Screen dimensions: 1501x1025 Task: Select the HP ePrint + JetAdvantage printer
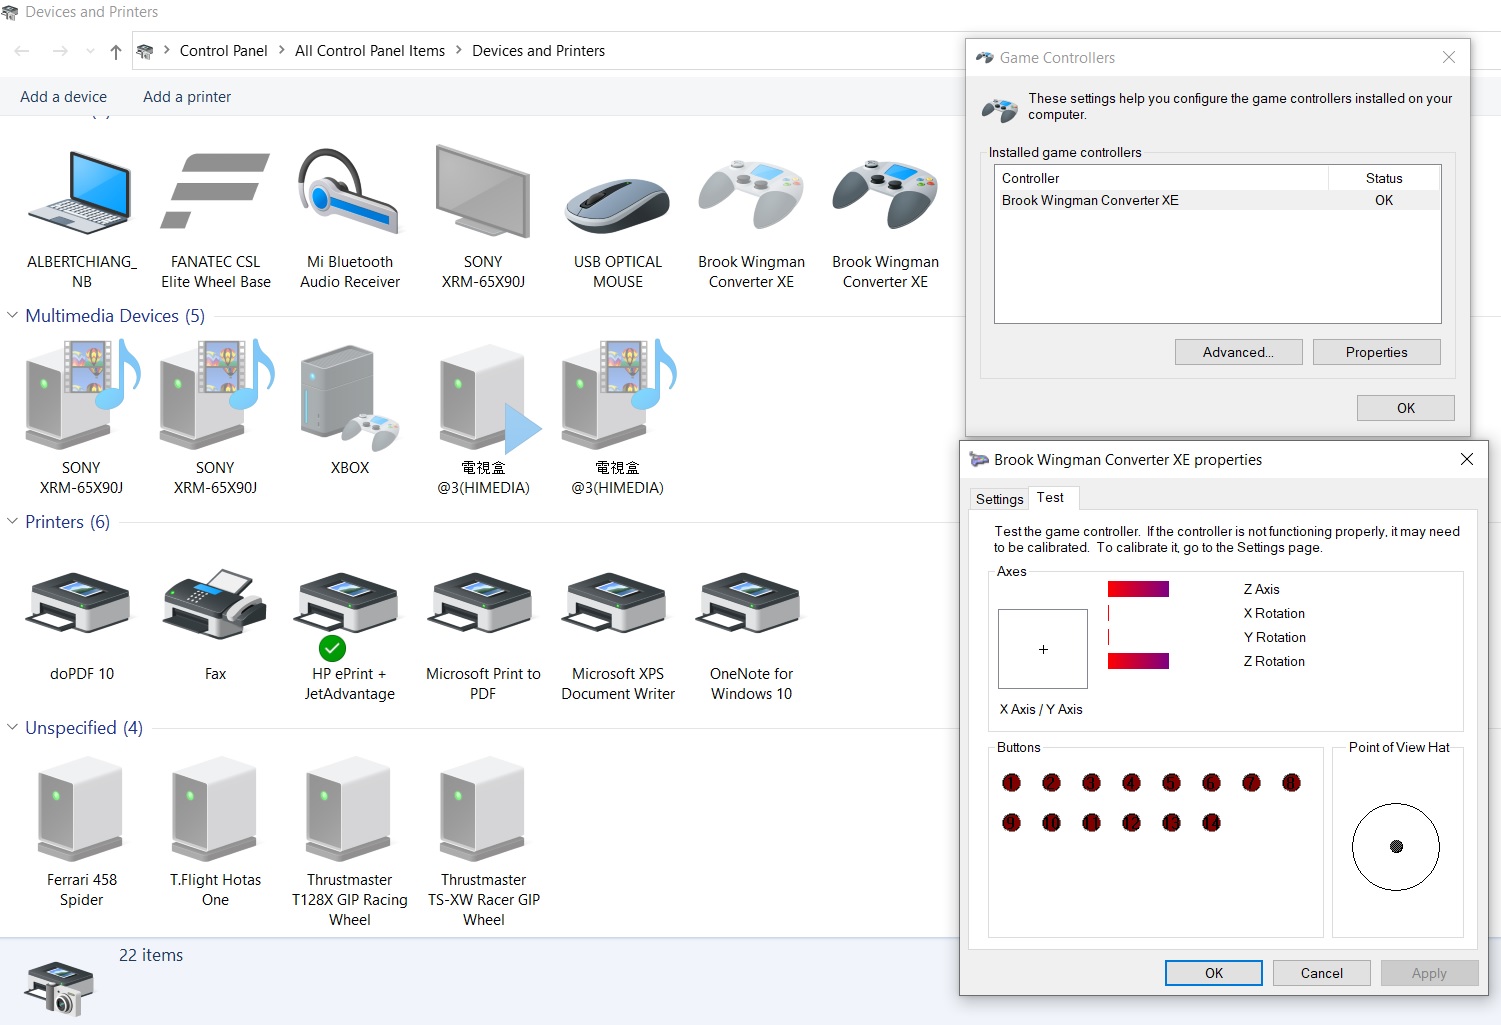click(349, 634)
